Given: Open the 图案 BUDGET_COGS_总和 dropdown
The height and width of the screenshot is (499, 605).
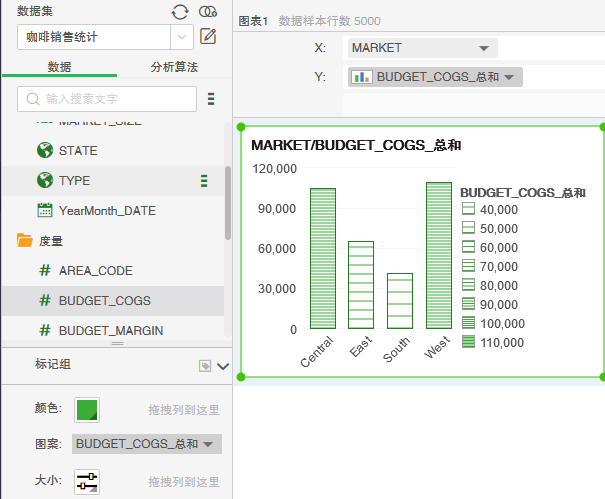Looking at the screenshot, I should 208,444.
